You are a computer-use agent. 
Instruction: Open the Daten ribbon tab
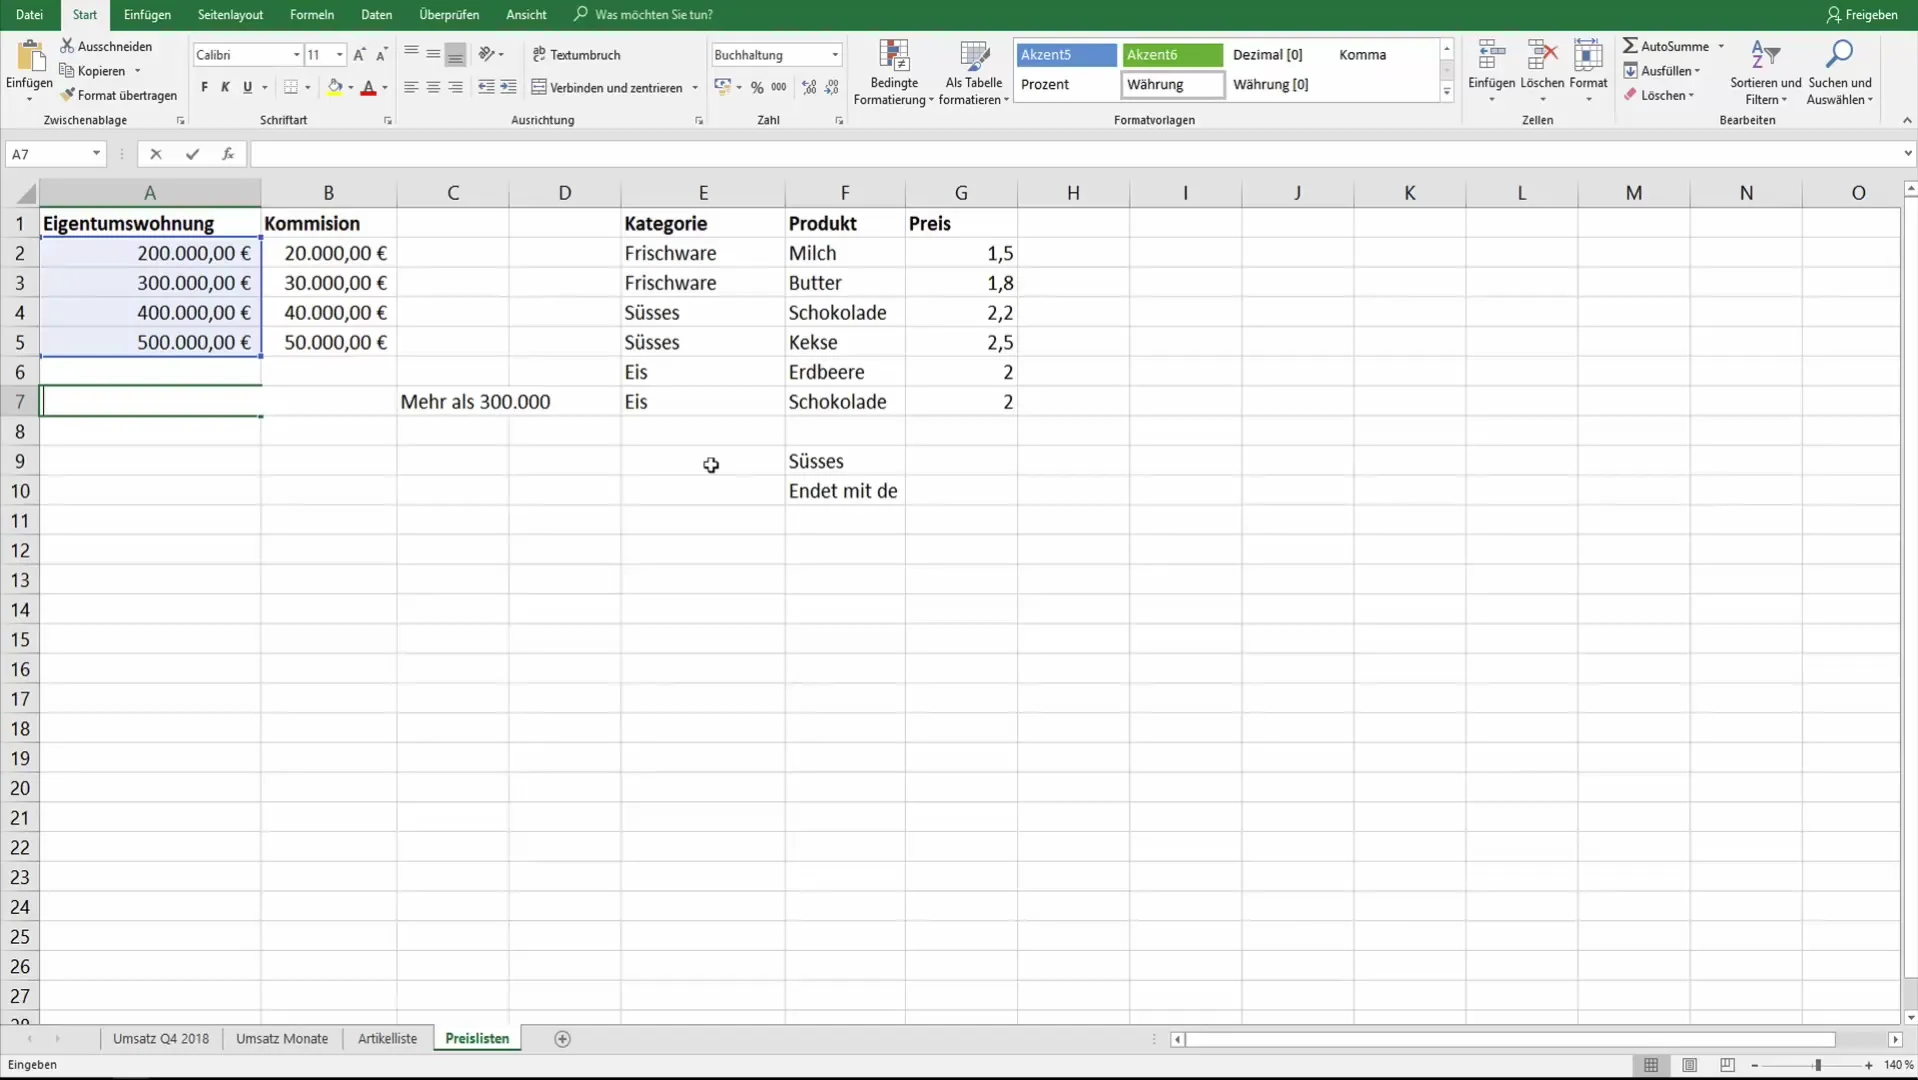376,15
